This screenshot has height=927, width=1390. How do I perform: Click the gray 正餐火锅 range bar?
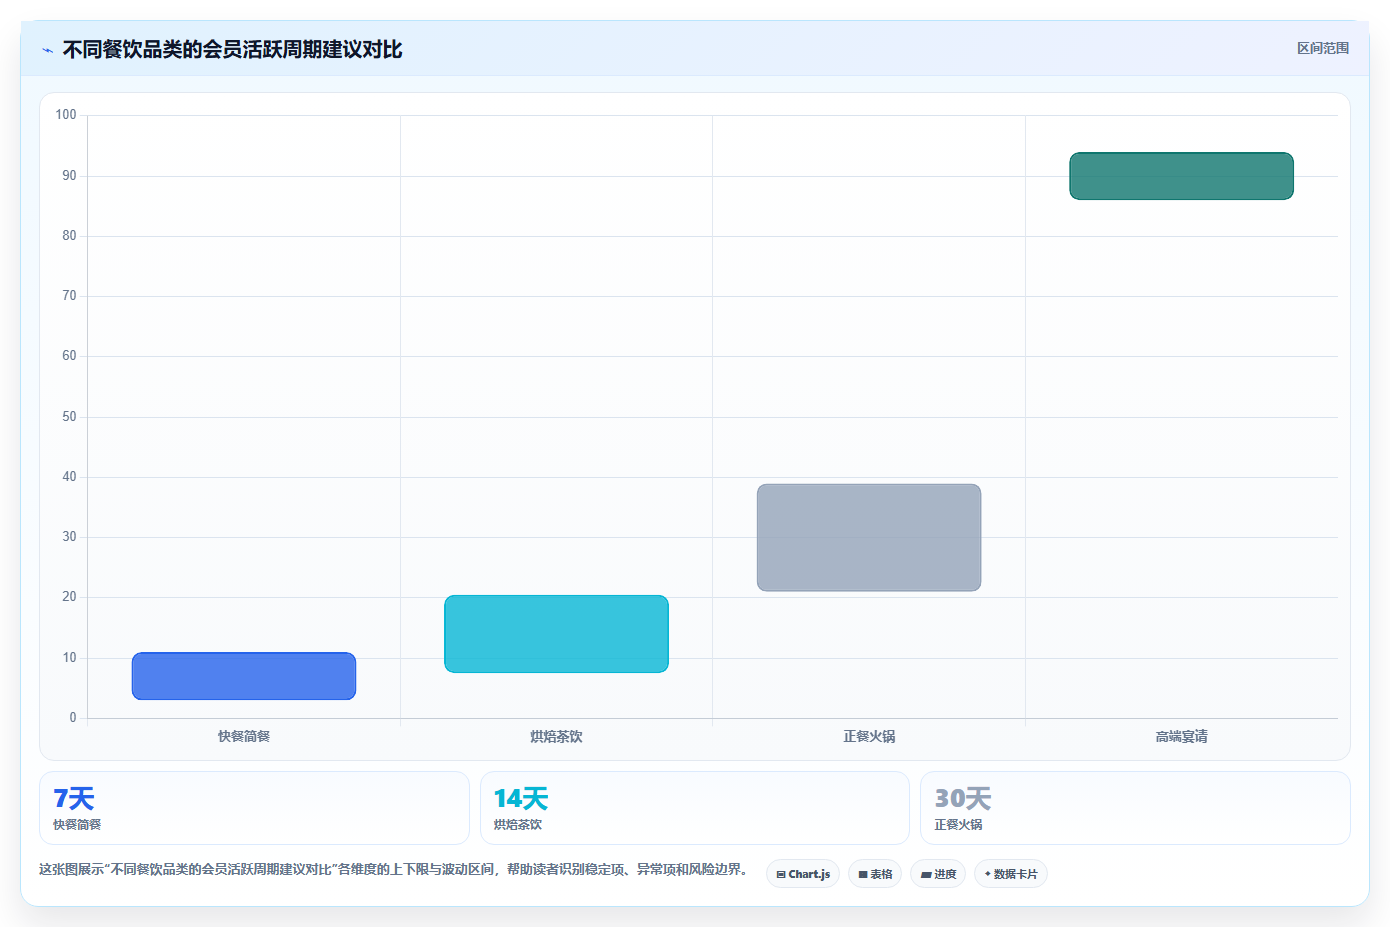tap(869, 538)
